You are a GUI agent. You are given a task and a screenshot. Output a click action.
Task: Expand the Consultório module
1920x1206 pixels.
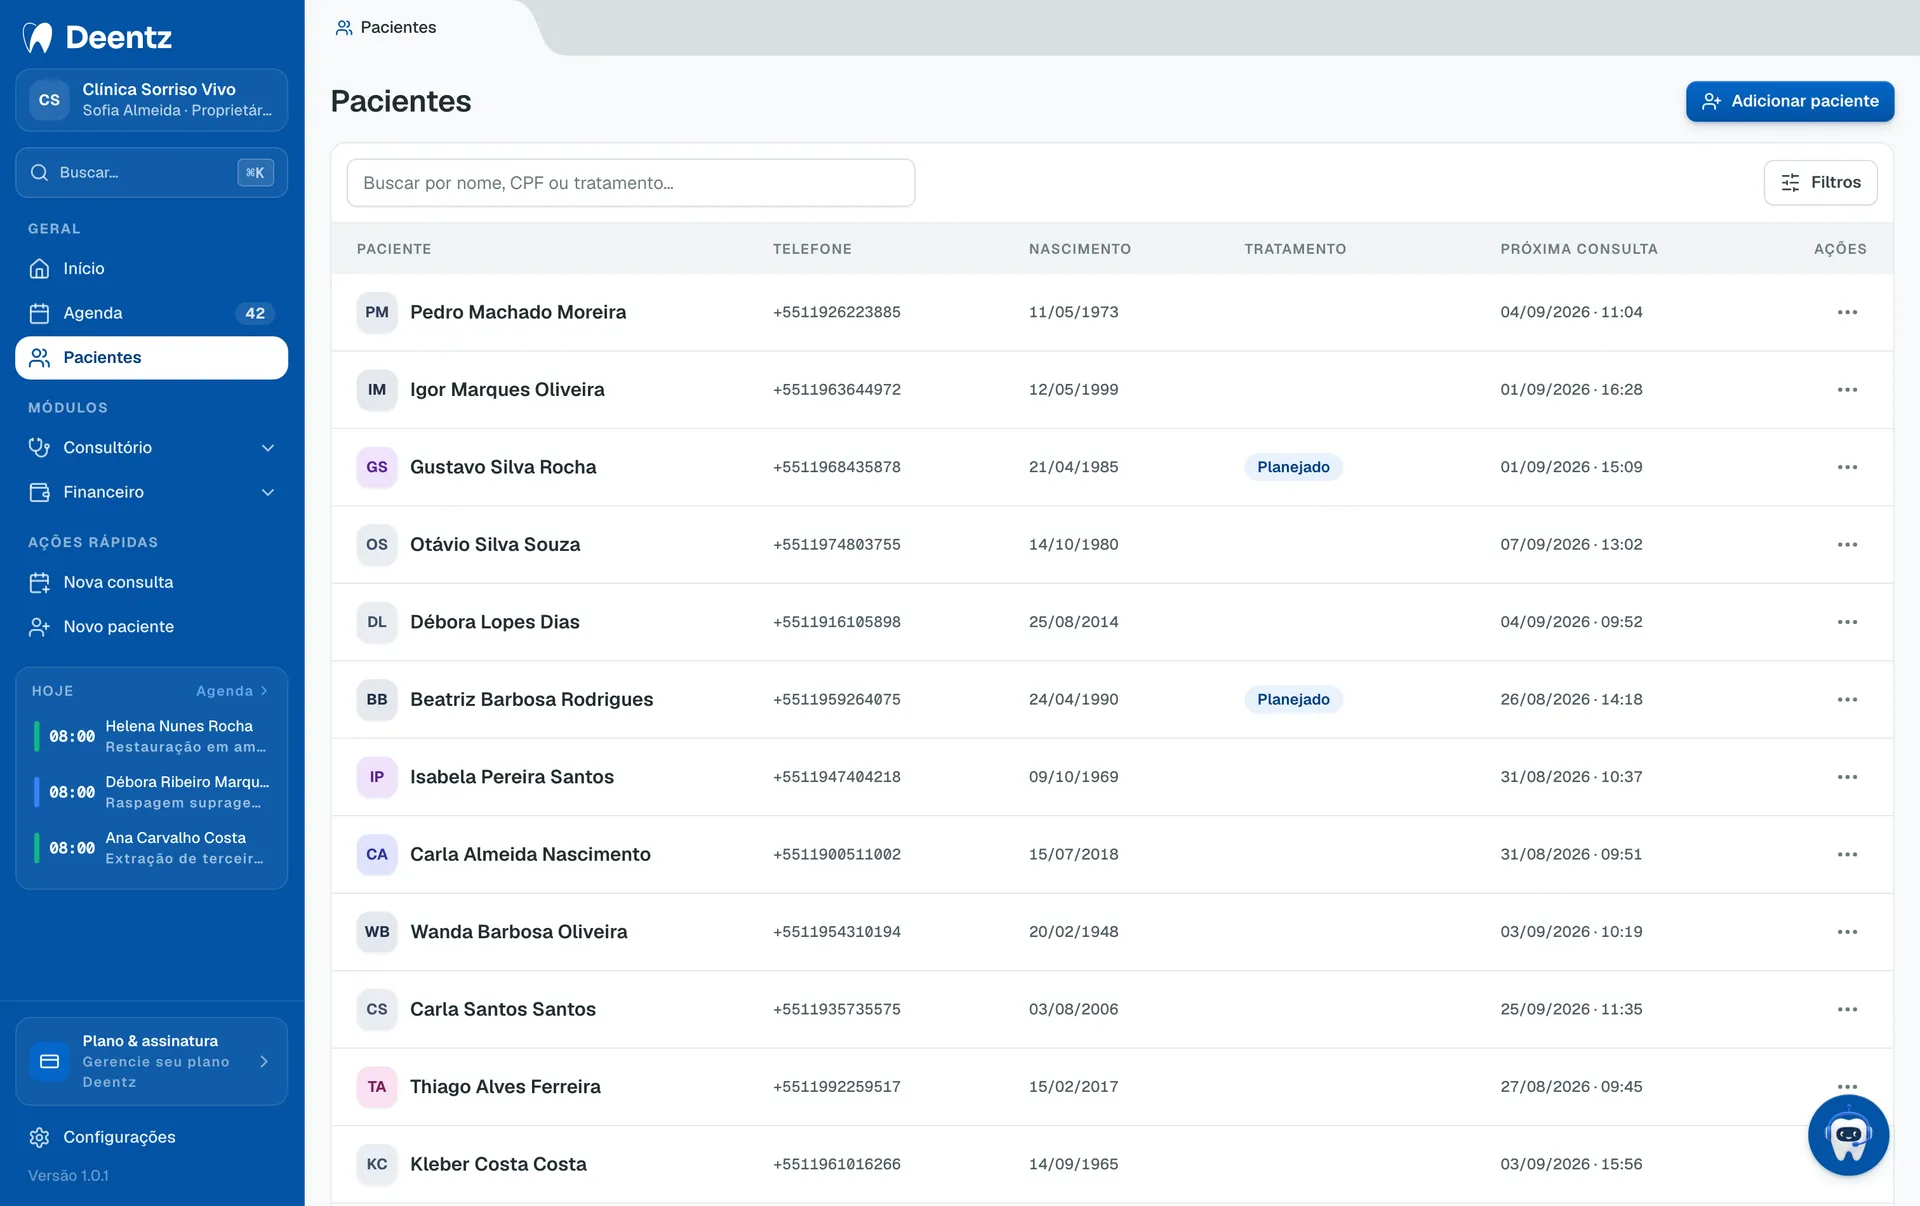pyautogui.click(x=152, y=448)
